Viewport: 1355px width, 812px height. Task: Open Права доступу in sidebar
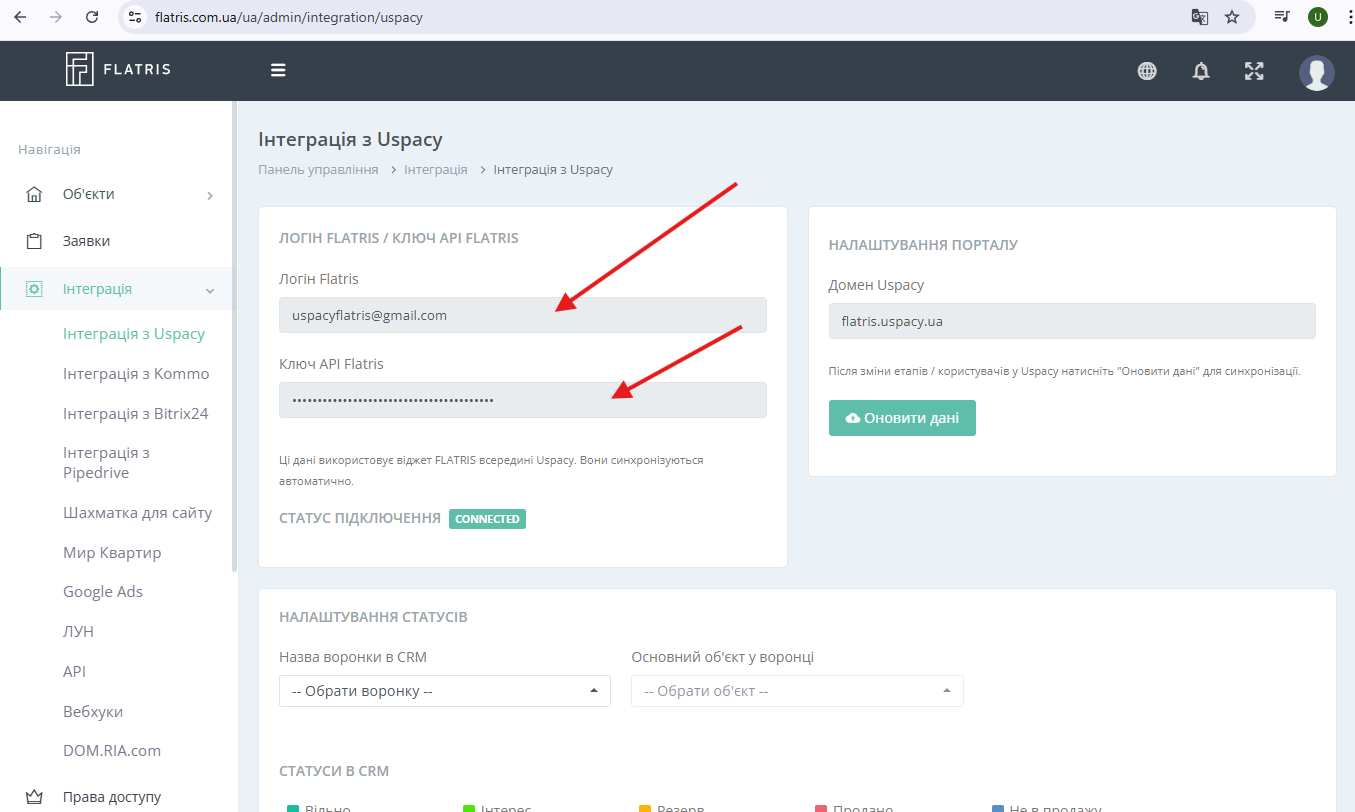click(112, 797)
